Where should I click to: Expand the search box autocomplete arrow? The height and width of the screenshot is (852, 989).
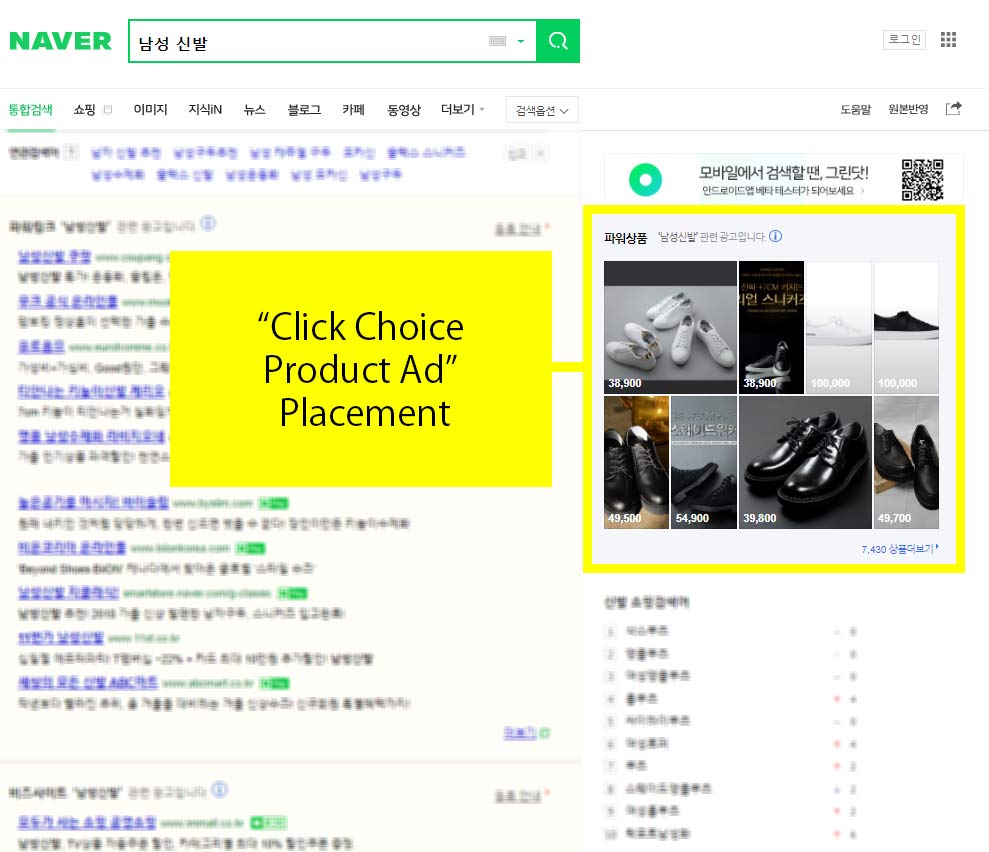click(x=521, y=41)
